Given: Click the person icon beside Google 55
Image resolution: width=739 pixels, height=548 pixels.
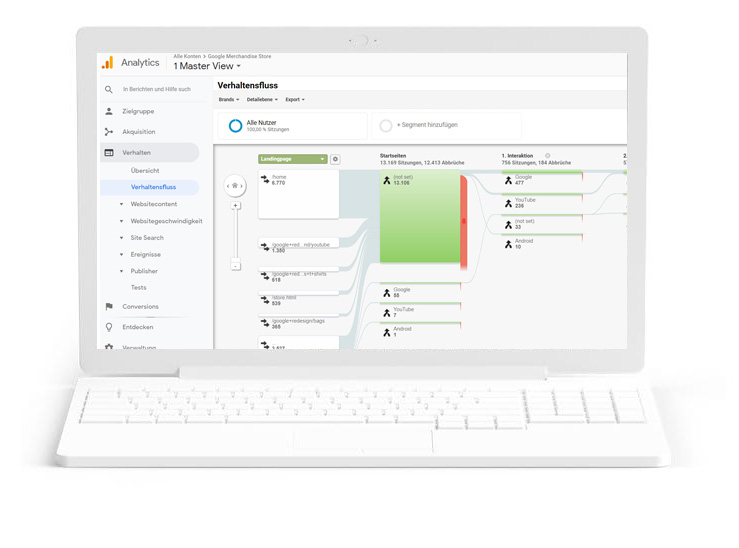Looking at the screenshot, I should (x=386, y=293).
